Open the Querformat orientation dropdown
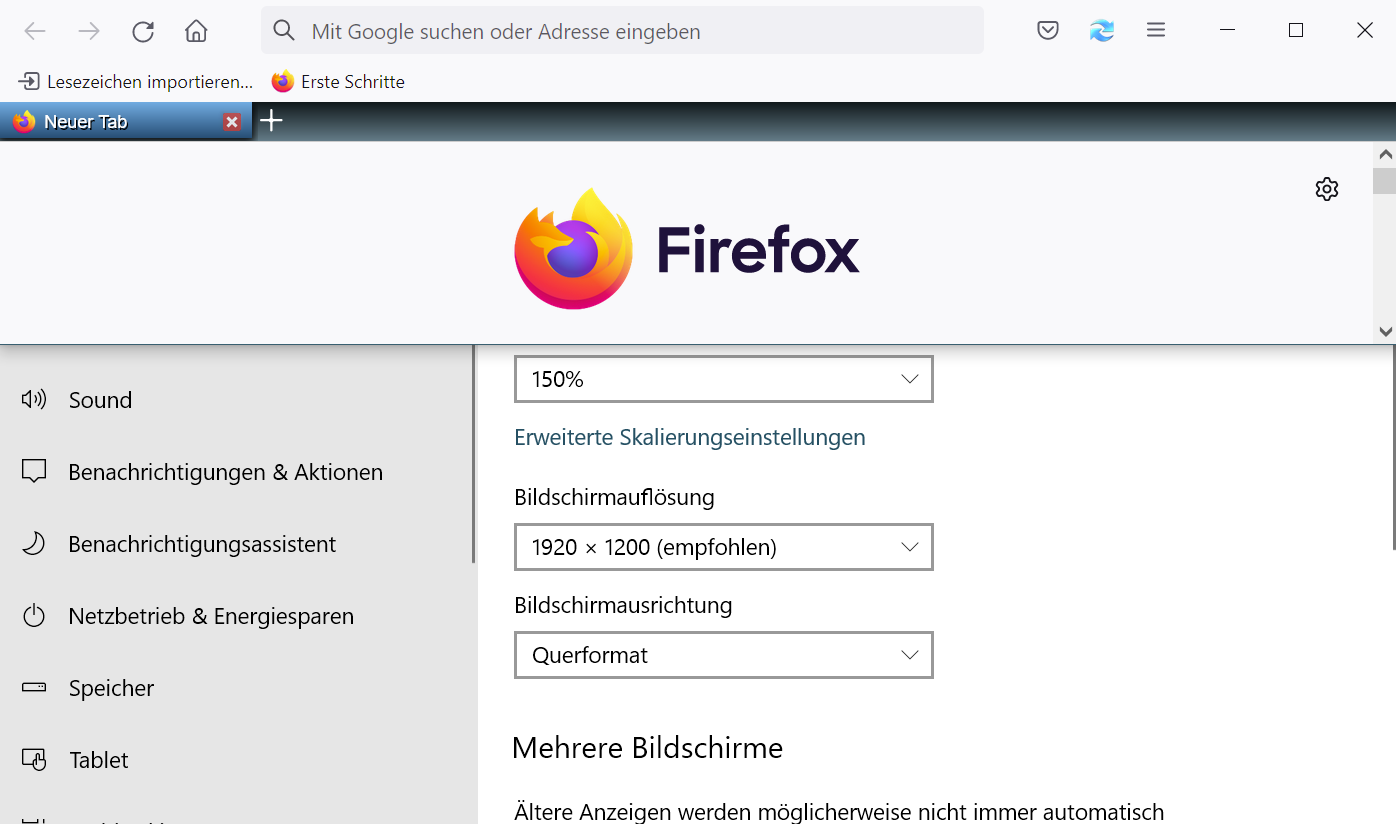The width and height of the screenshot is (1396, 824). pos(723,655)
